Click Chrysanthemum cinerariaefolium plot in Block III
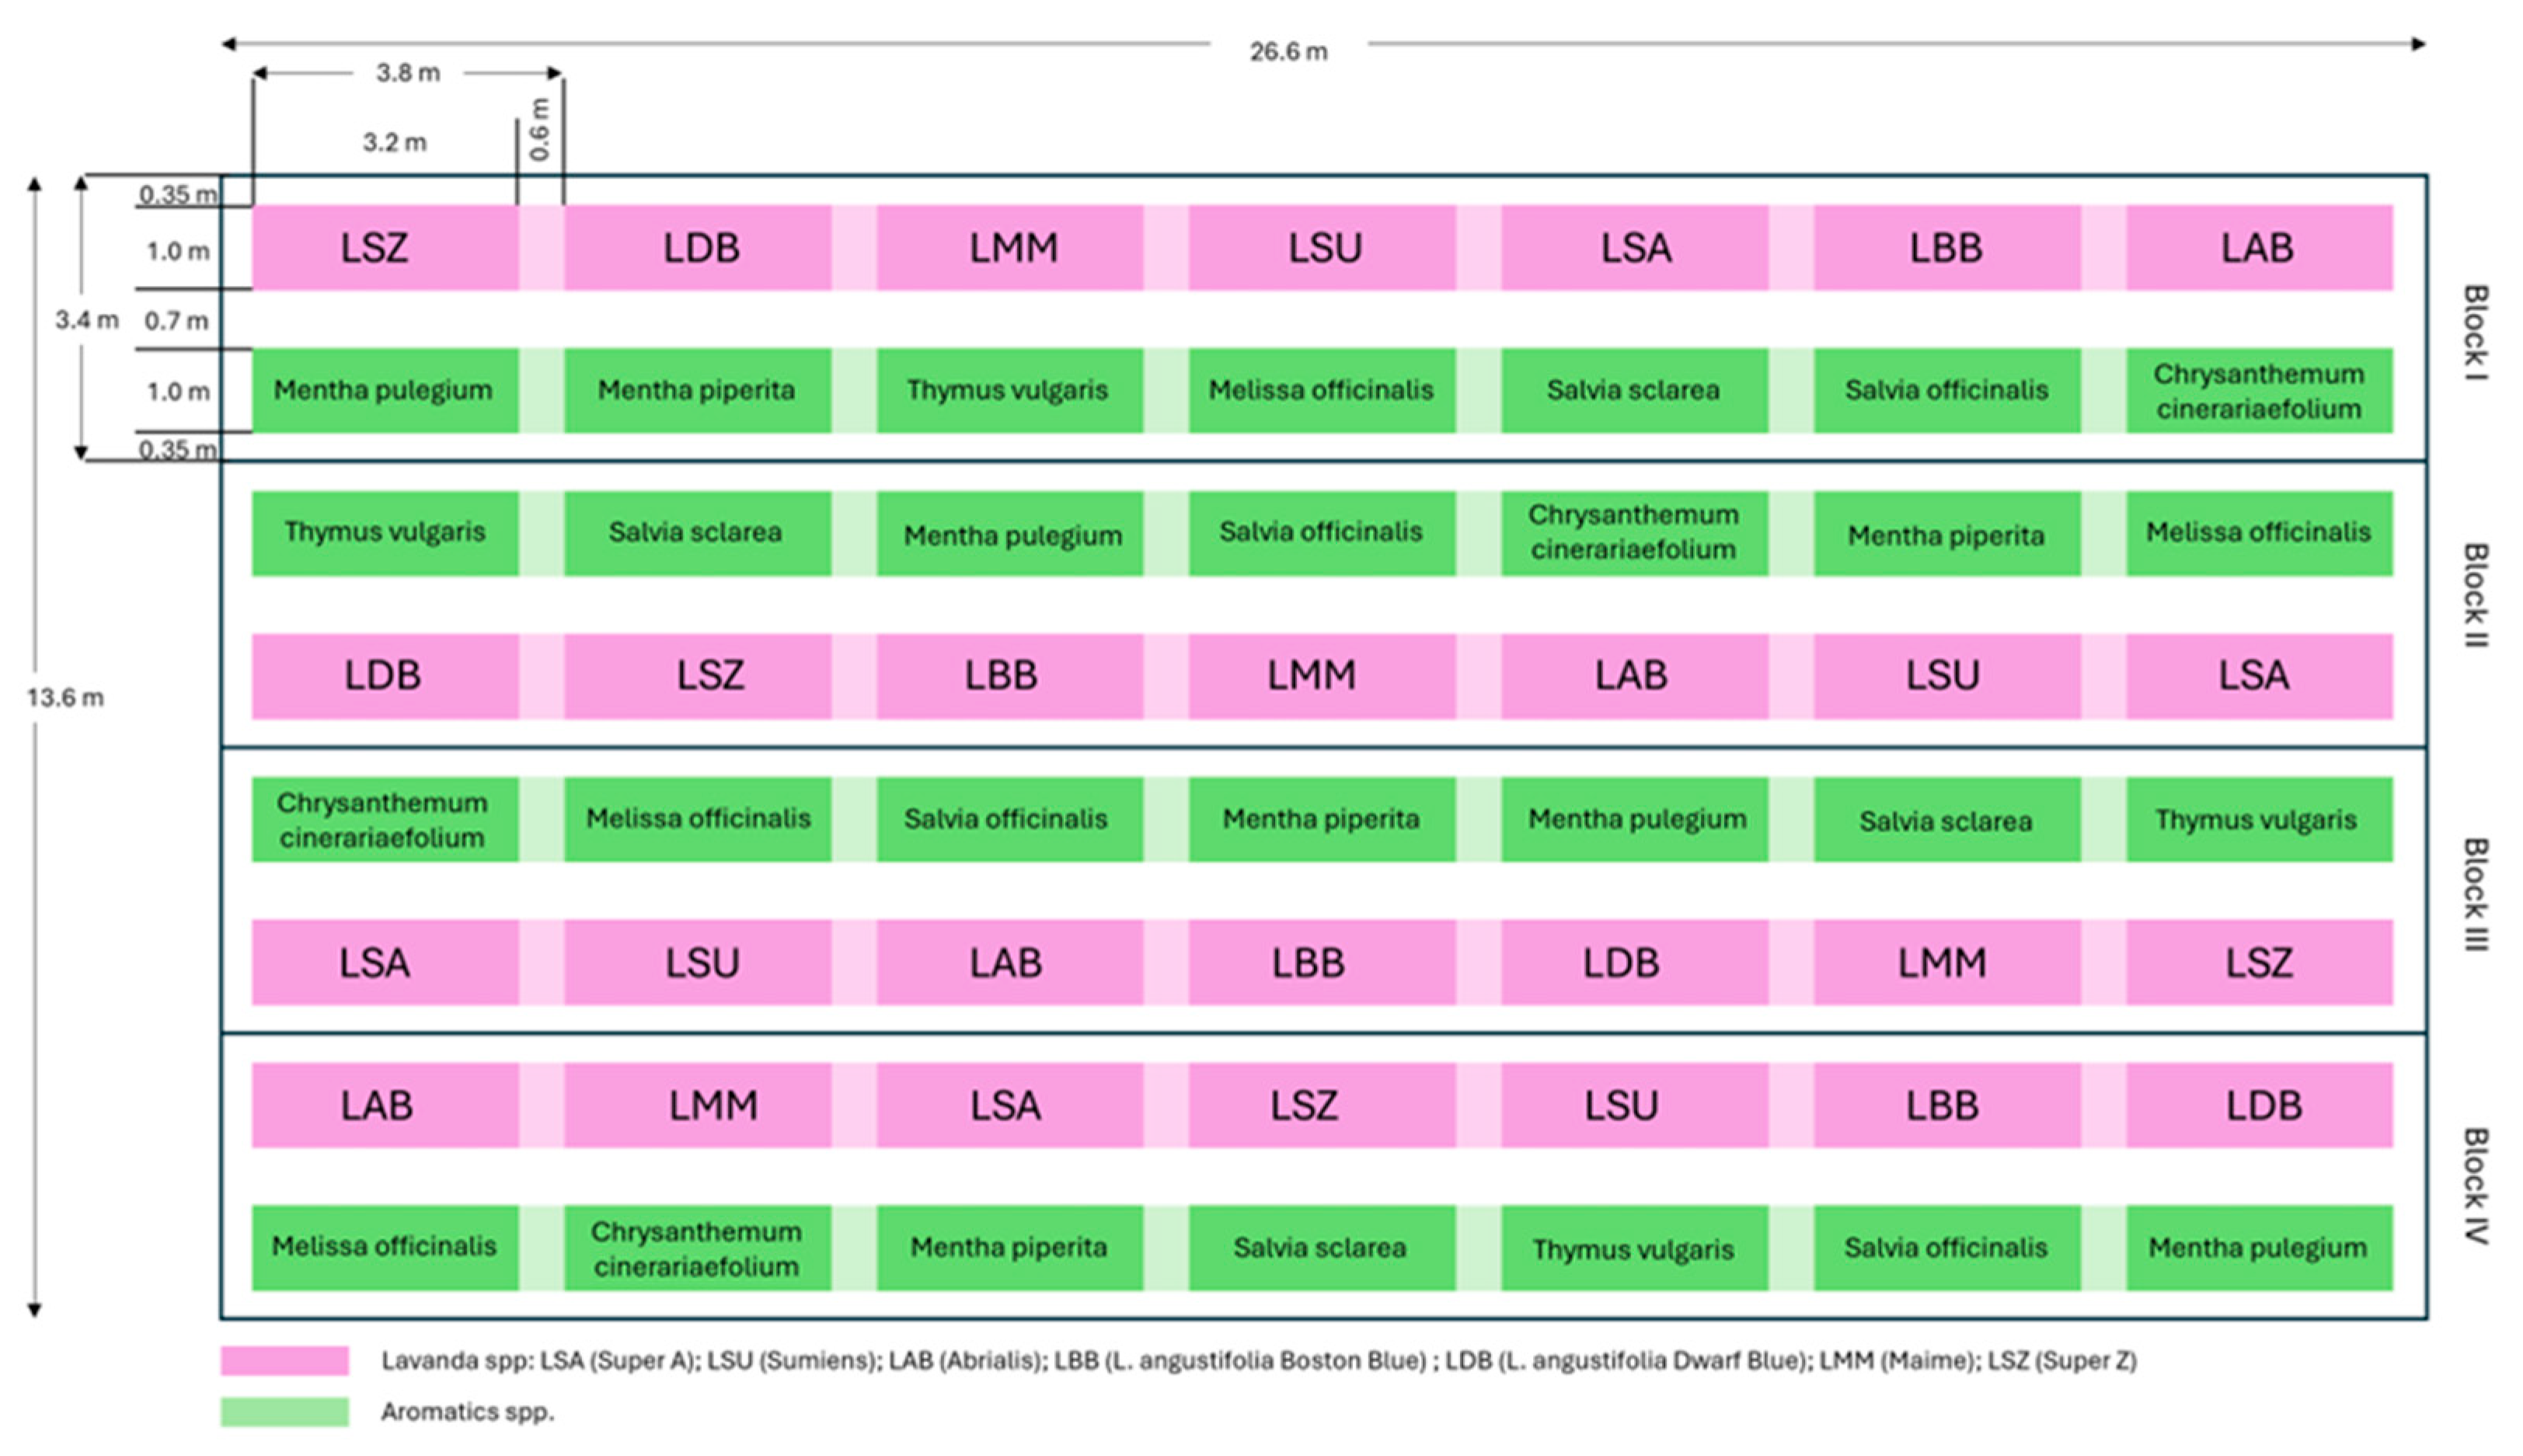The width and height of the screenshot is (2523, 1456). (385, 819)
